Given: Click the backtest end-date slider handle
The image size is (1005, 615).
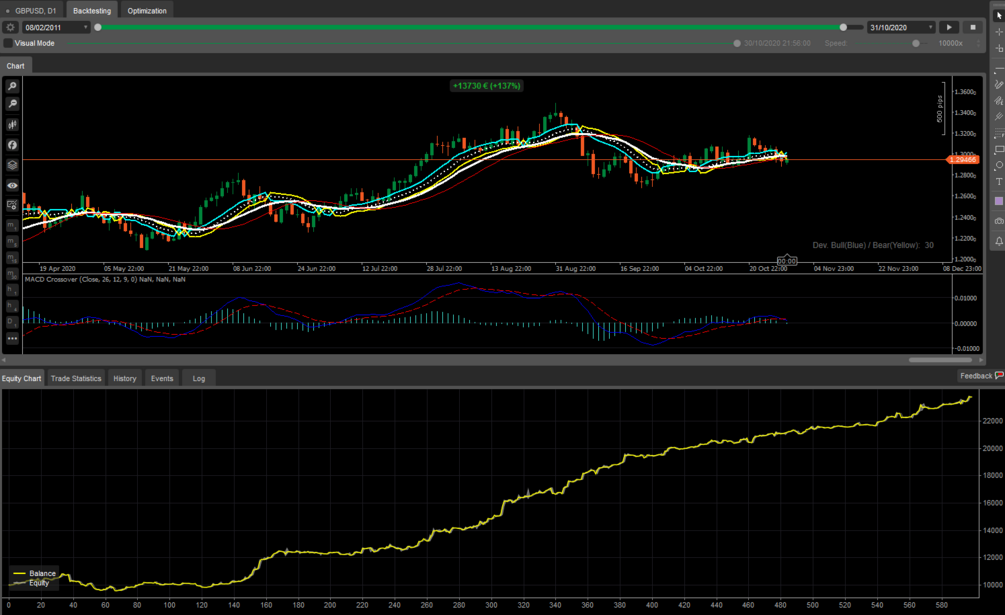Looking at the screenshot, I should pos(843,28).
